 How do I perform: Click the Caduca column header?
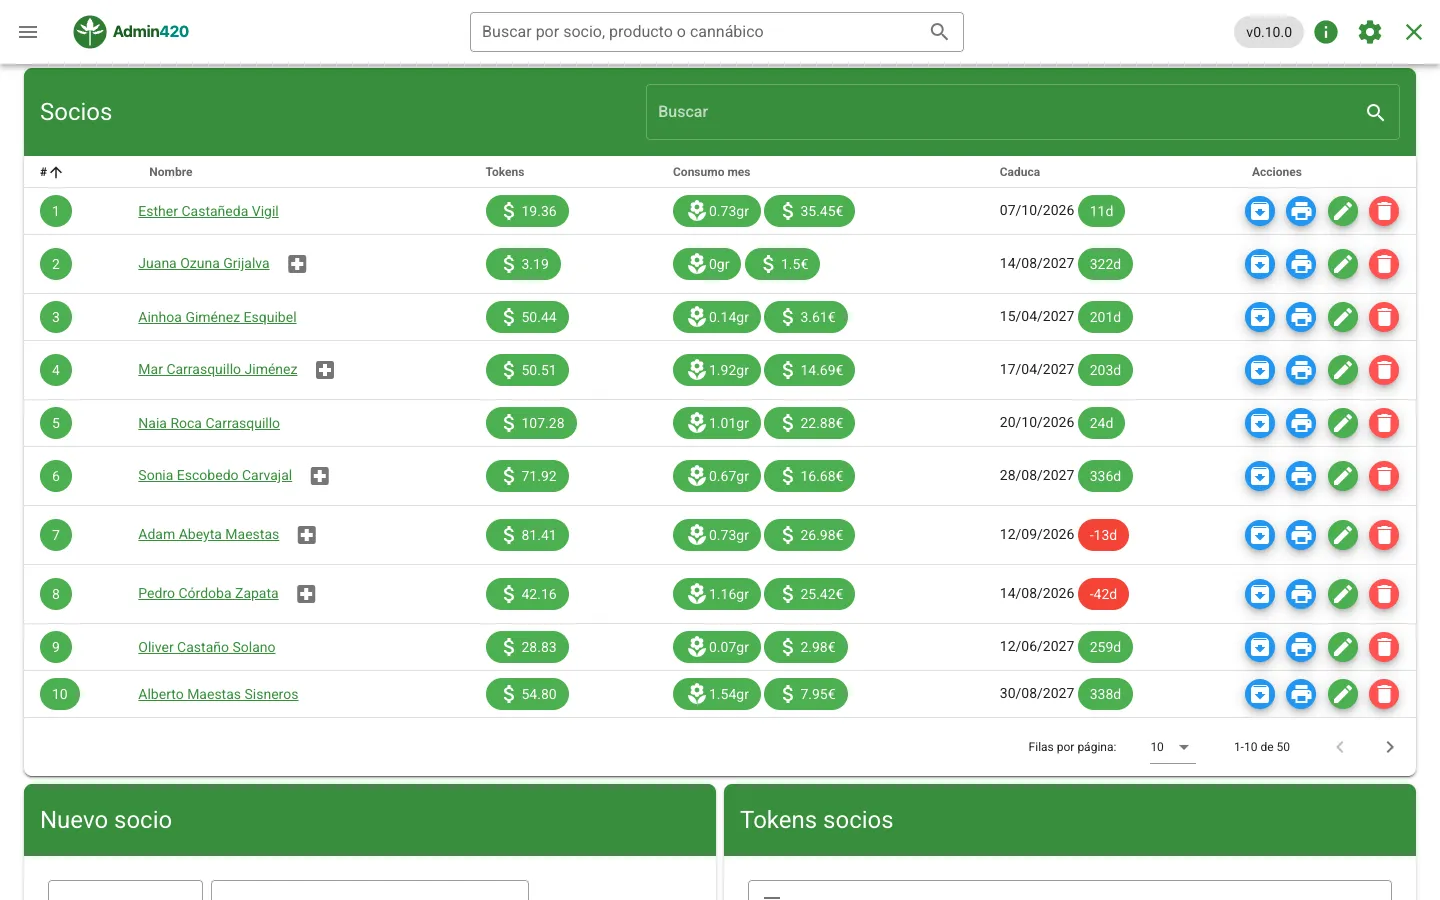tap(1020, 172)
